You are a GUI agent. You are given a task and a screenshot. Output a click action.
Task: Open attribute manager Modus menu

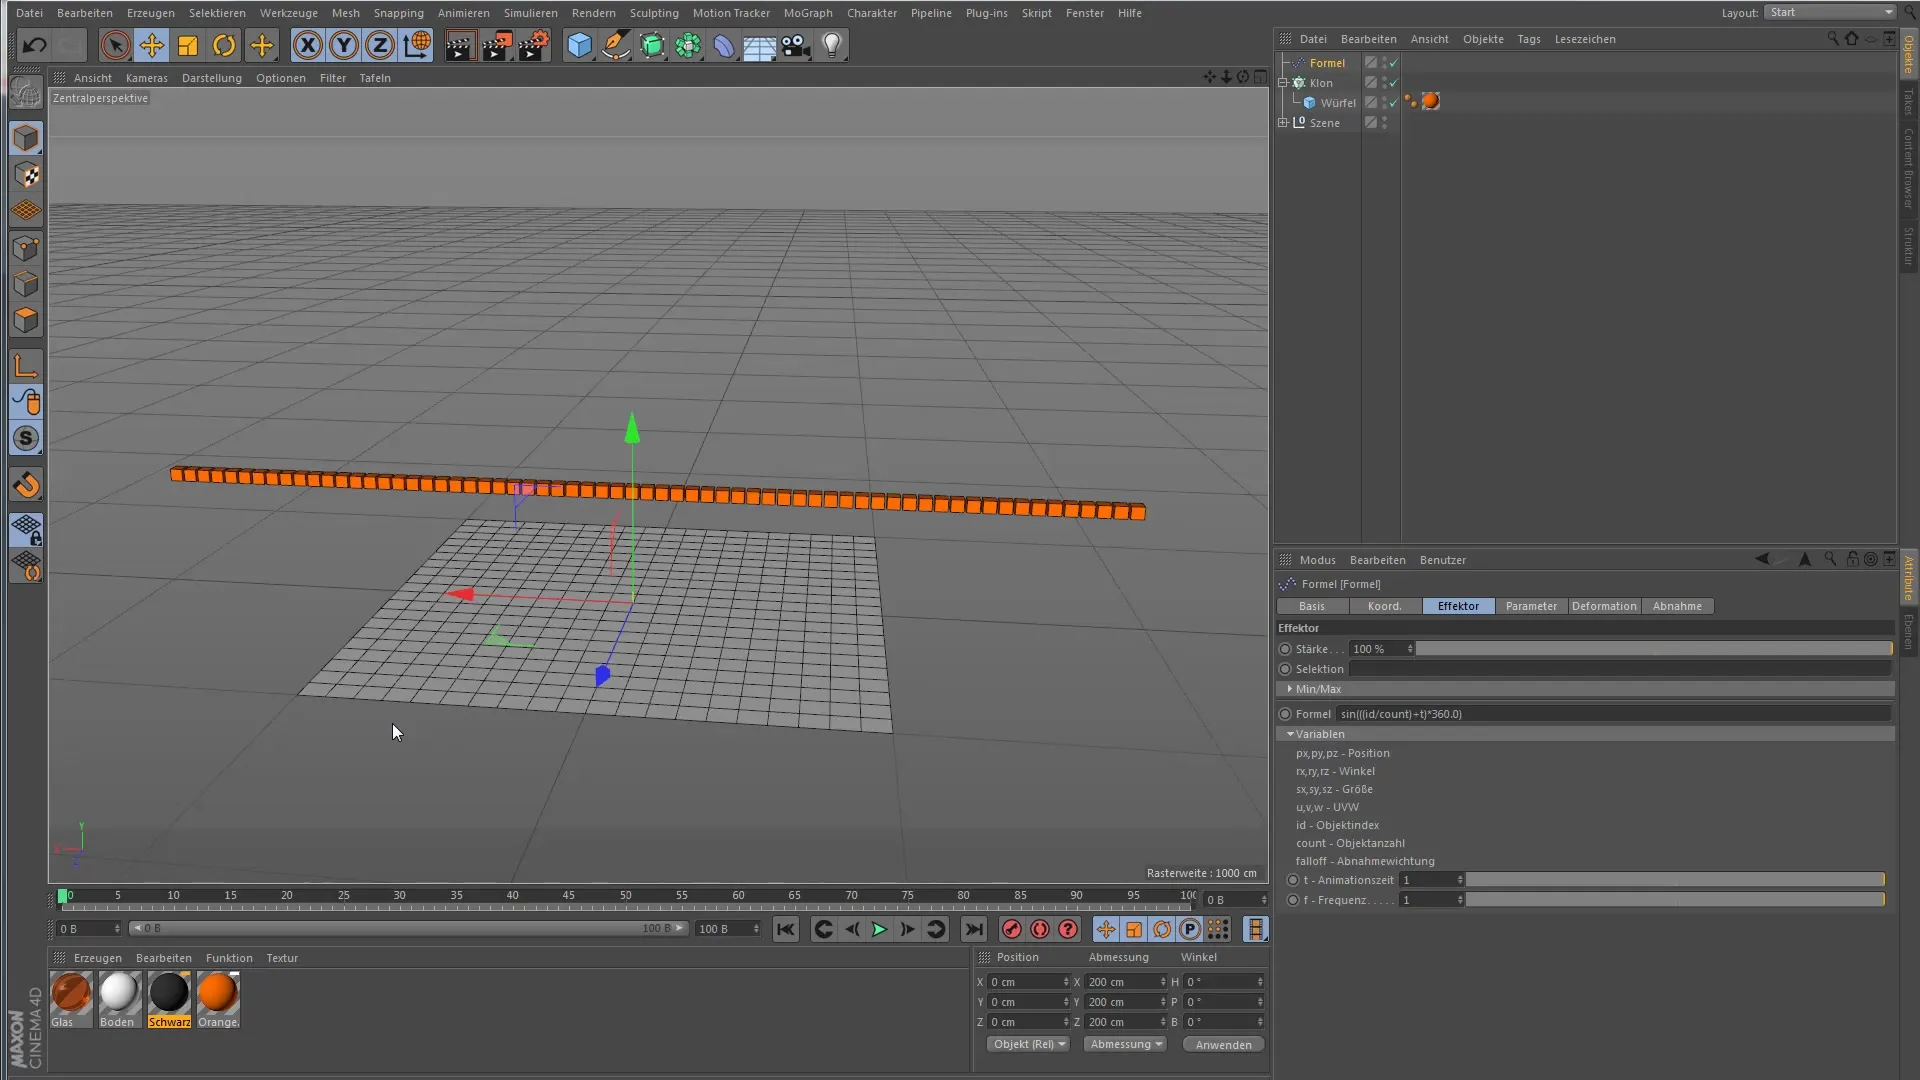tap(1317, 560)
